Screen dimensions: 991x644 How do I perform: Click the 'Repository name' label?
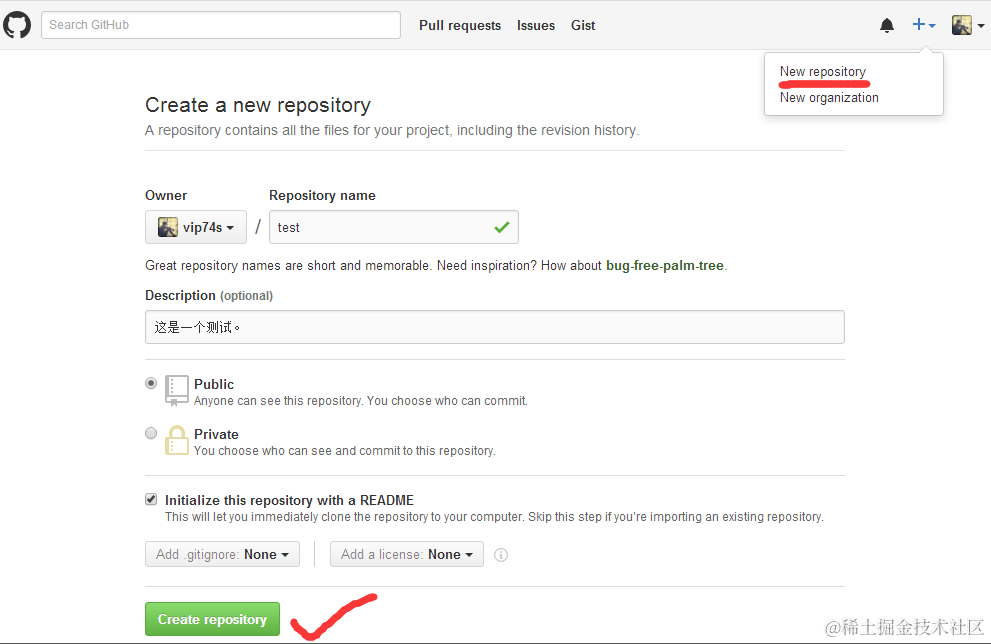pos(322,195)
